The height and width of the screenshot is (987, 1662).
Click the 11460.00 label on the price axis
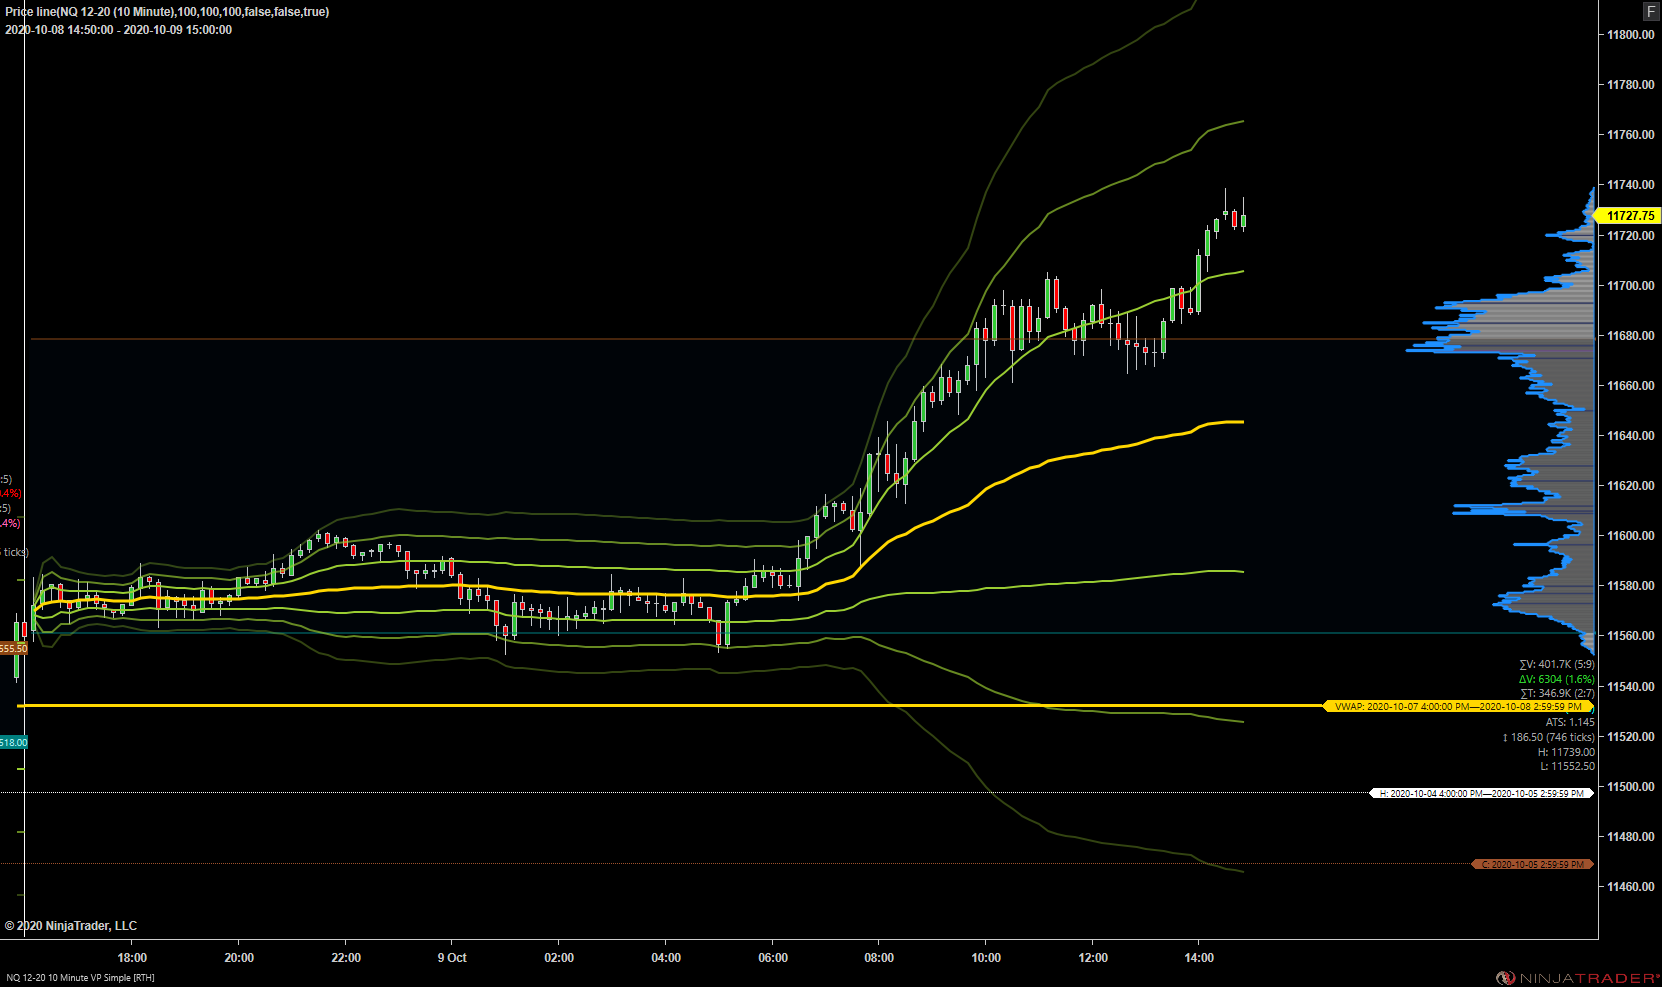pos(1630,887)
